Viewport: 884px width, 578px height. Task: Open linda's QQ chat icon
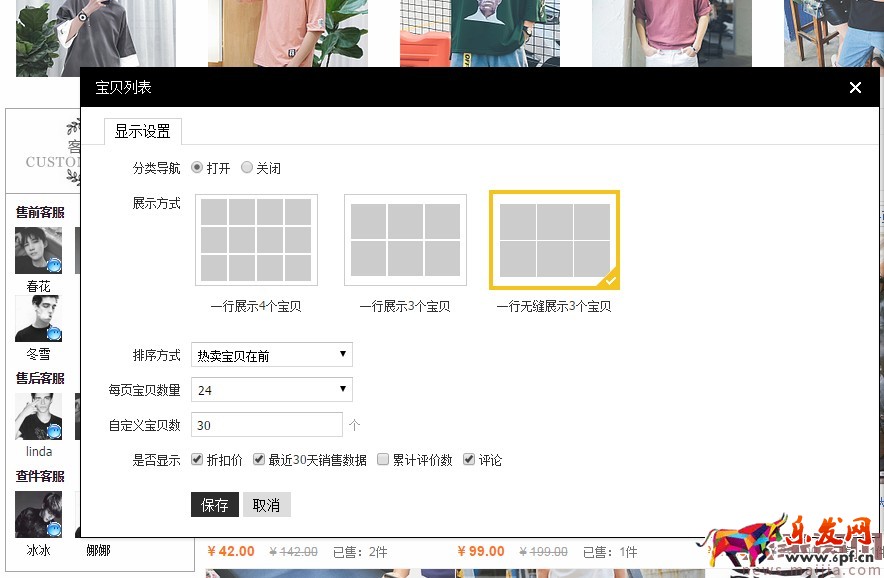click(53, 433)
